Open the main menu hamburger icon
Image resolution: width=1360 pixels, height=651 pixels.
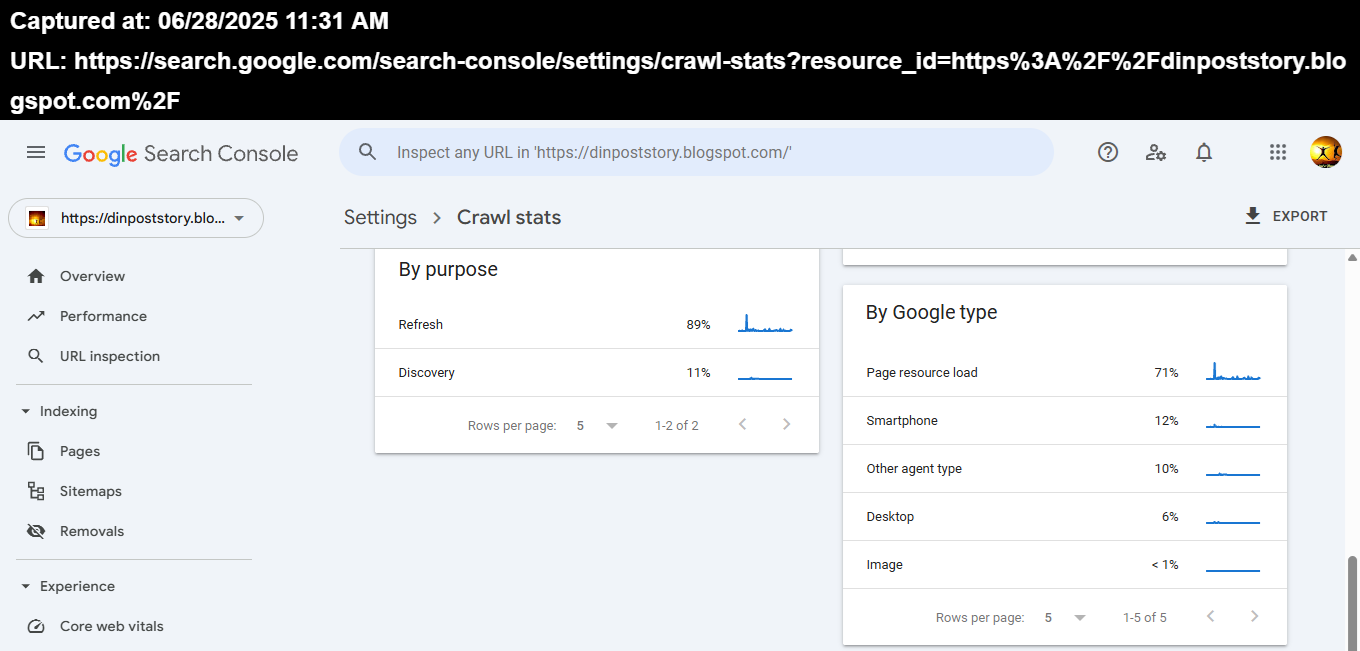(x=36, y=152)
